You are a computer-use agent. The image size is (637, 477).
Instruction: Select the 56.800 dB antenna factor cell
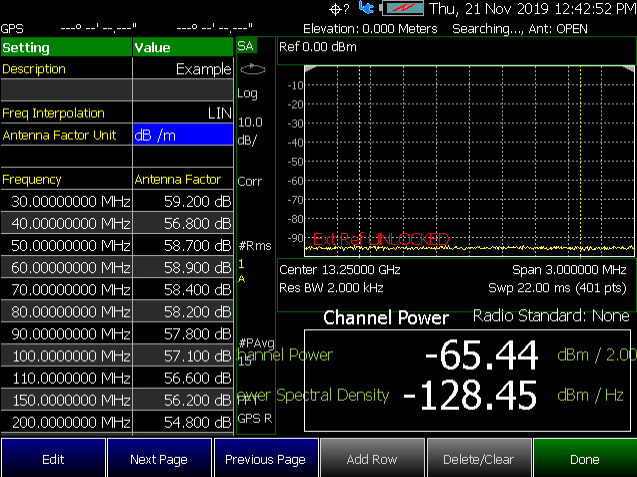point(183,223)
